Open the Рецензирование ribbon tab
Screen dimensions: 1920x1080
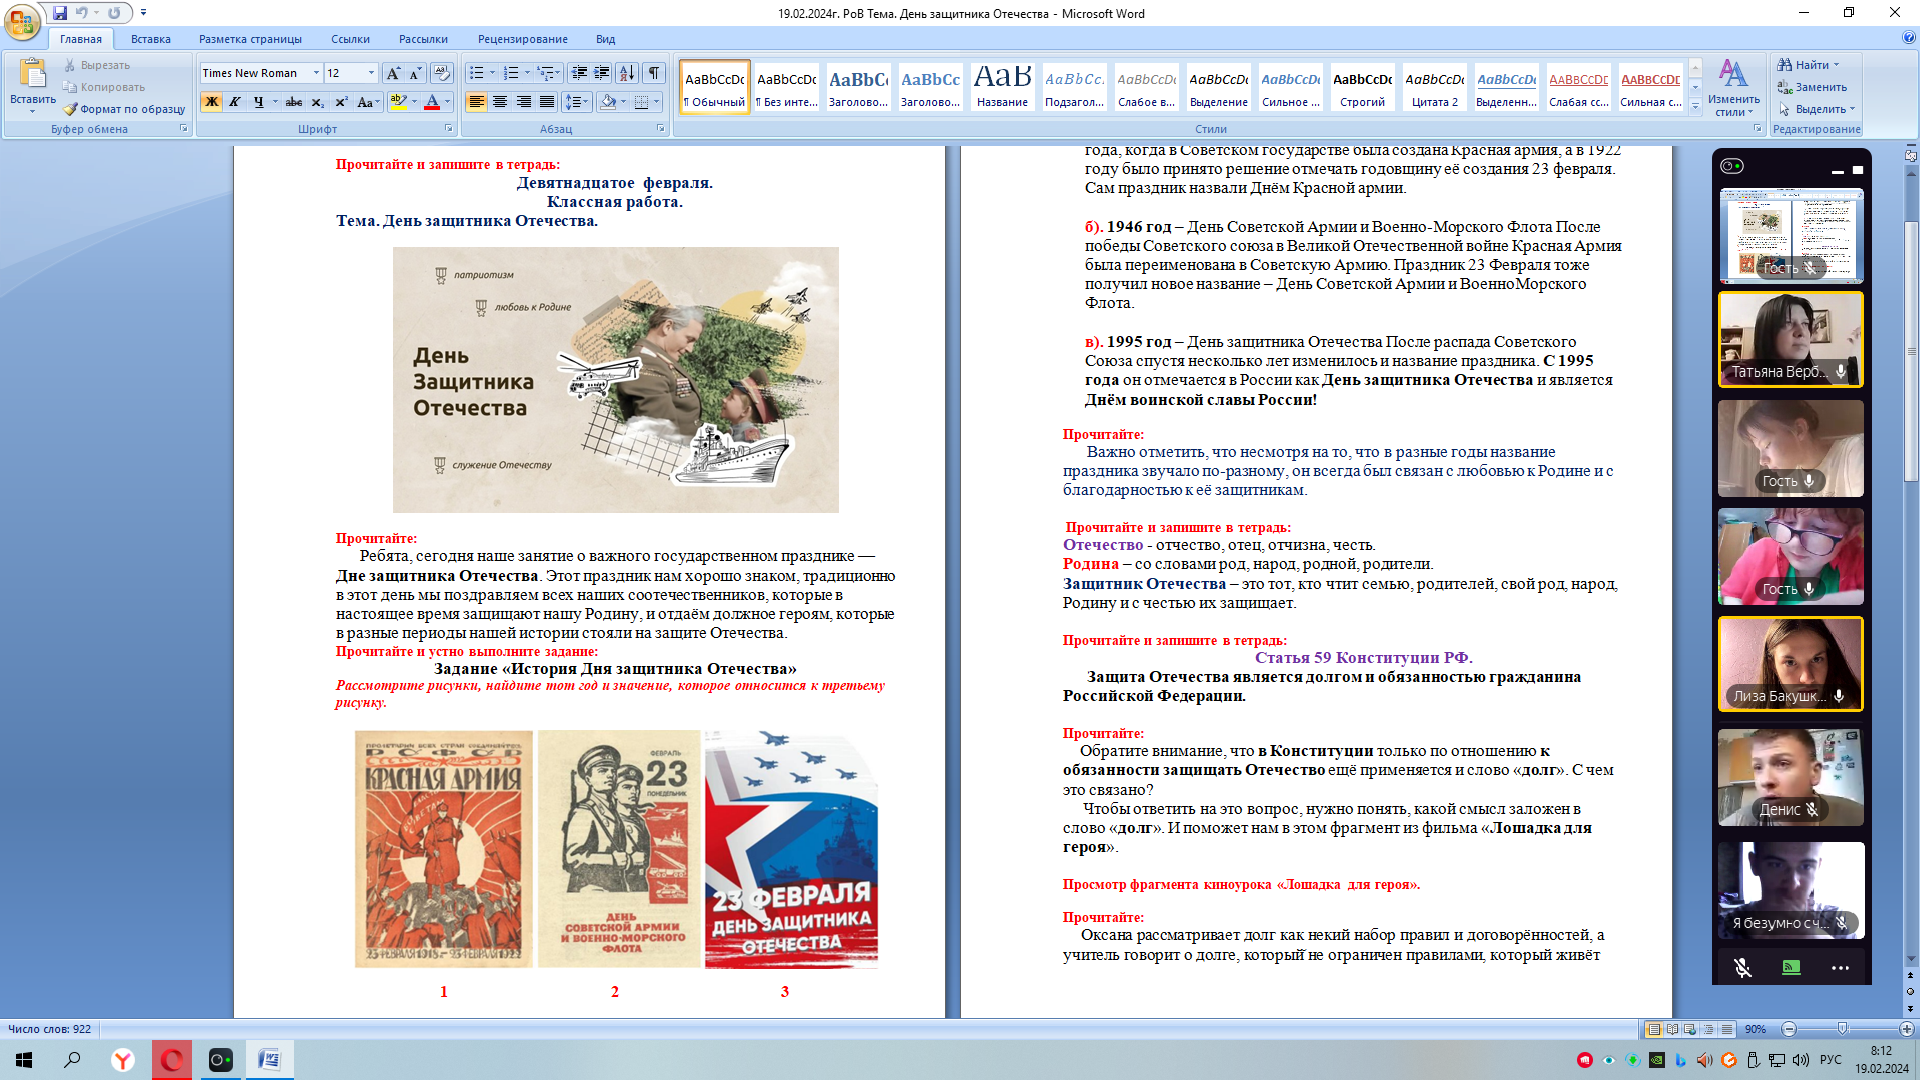coord(522,39)
